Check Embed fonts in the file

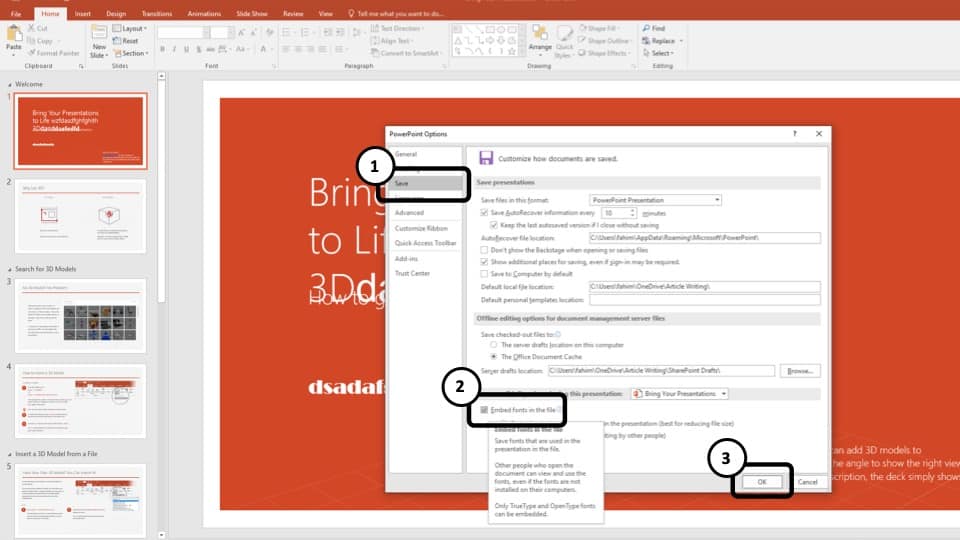tap(484, 410)
